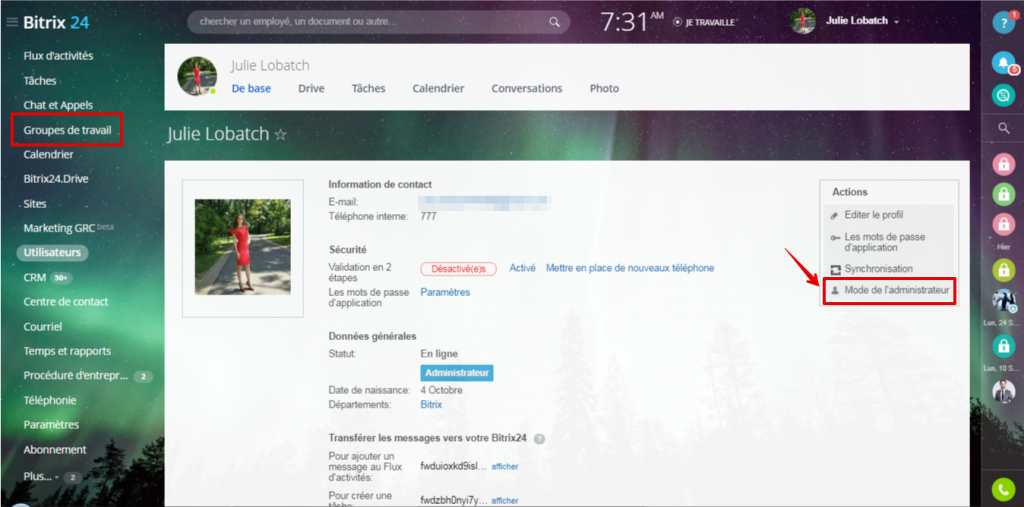The height and width of the screenshot is (507, 1024).
Task: Open Calendrier in the left menu
Action: [x=48, y=155]
